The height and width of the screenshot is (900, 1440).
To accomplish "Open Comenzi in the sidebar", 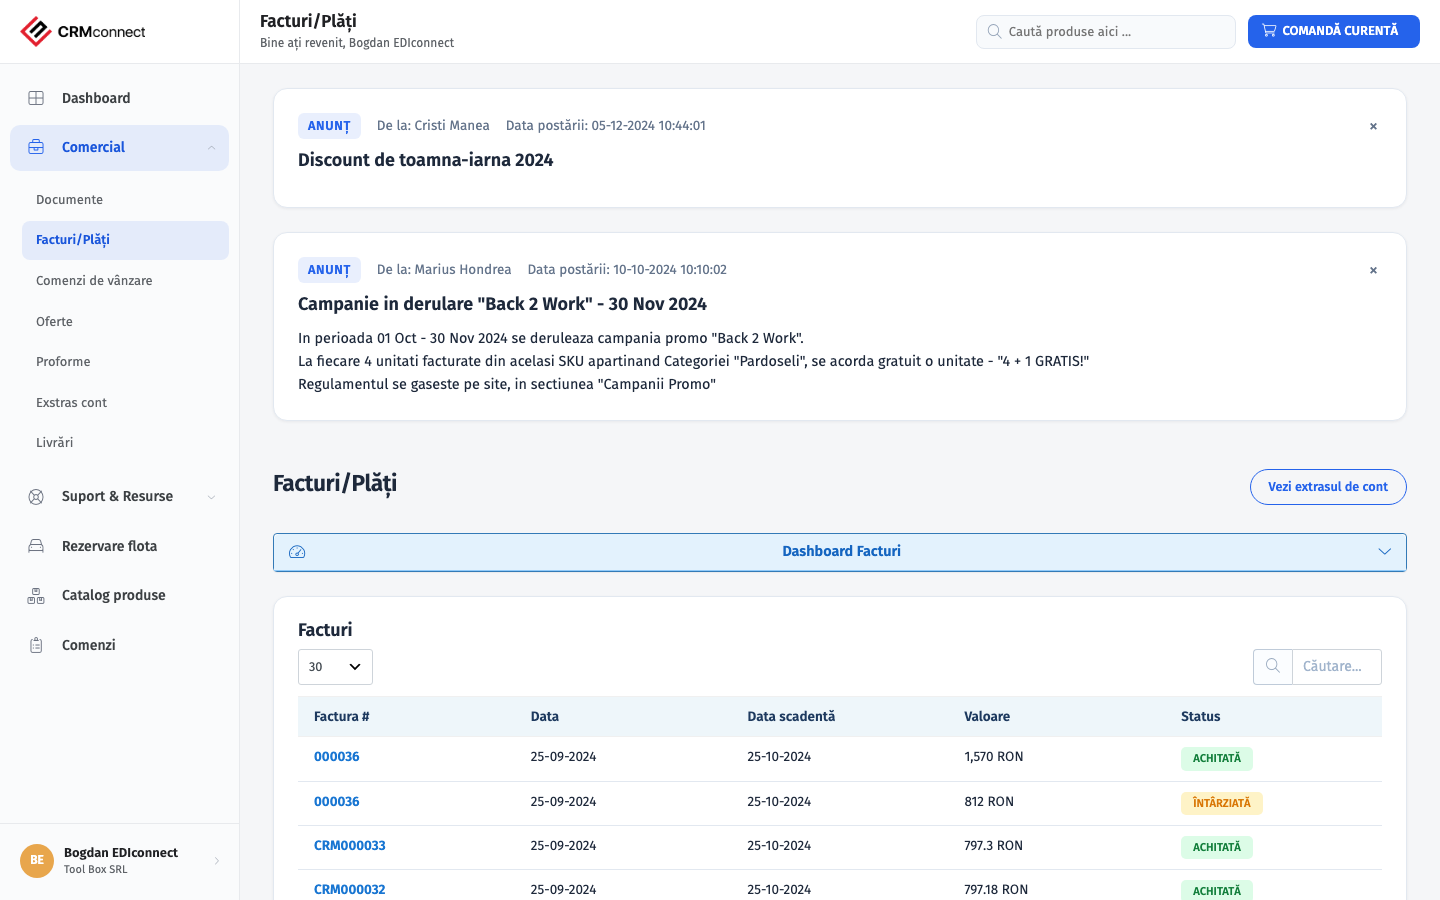I will [x=119, y=645].
